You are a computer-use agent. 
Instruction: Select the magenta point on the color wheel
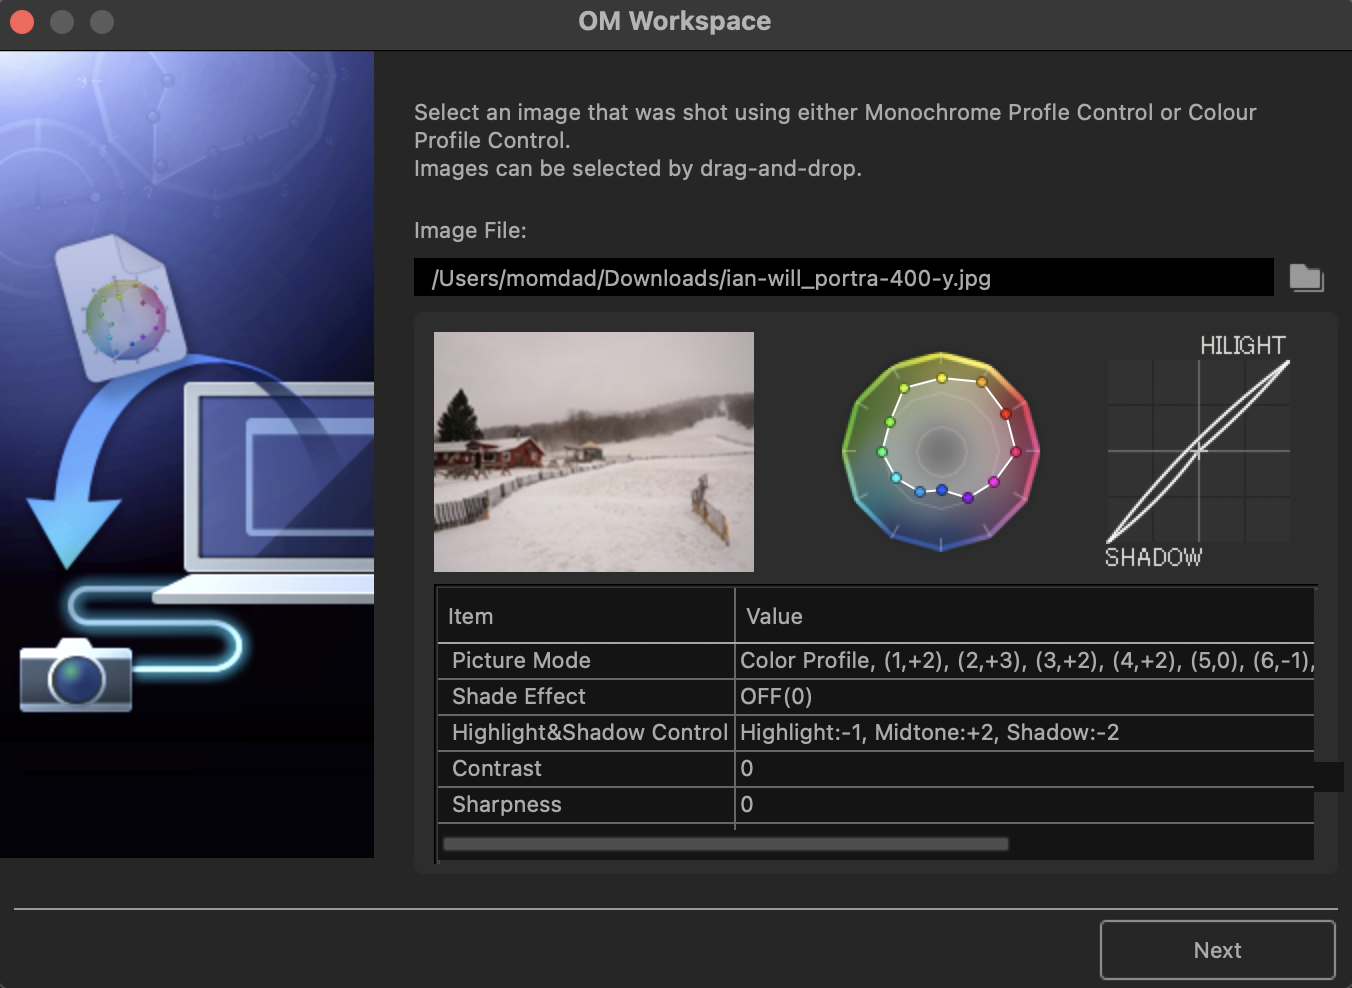click(x=994, y=482)
